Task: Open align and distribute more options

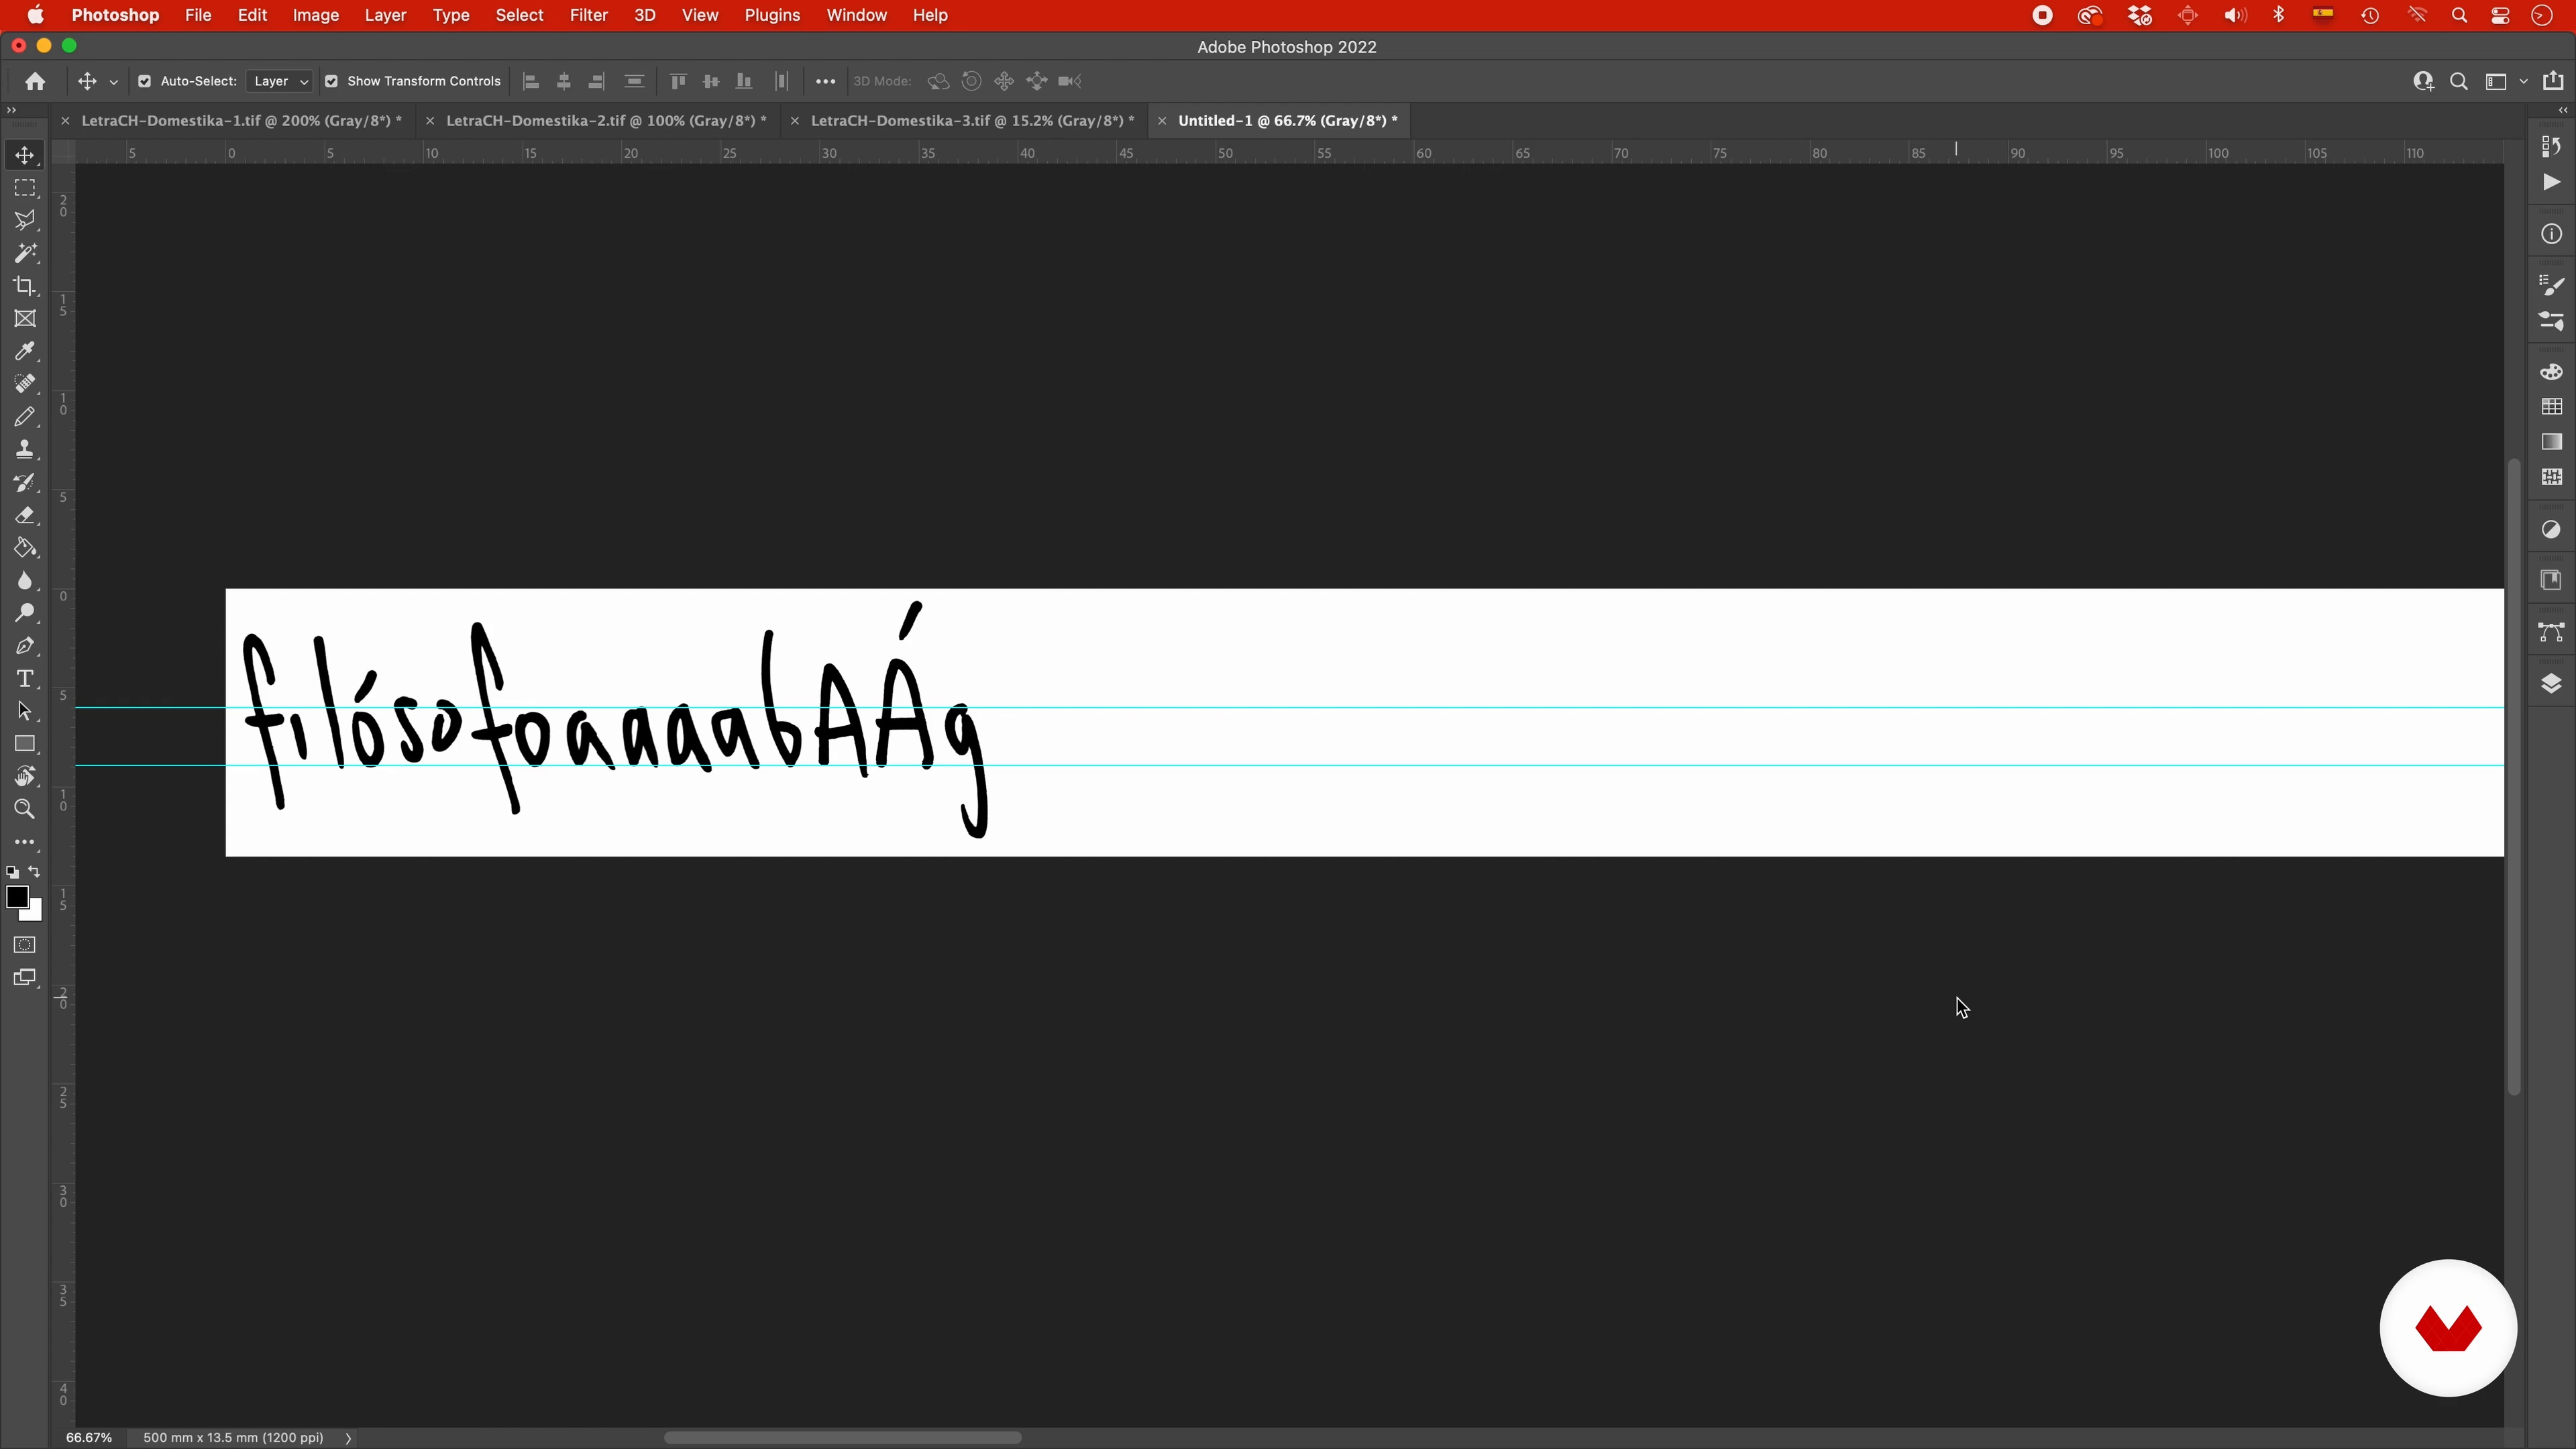Action: tap(825, 81)
